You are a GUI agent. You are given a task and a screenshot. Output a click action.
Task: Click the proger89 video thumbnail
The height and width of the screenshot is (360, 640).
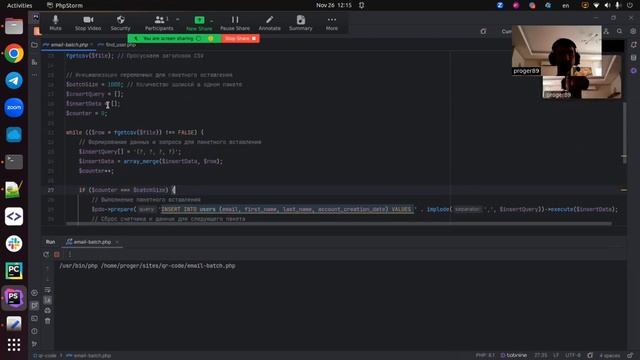tap(557, 50)
